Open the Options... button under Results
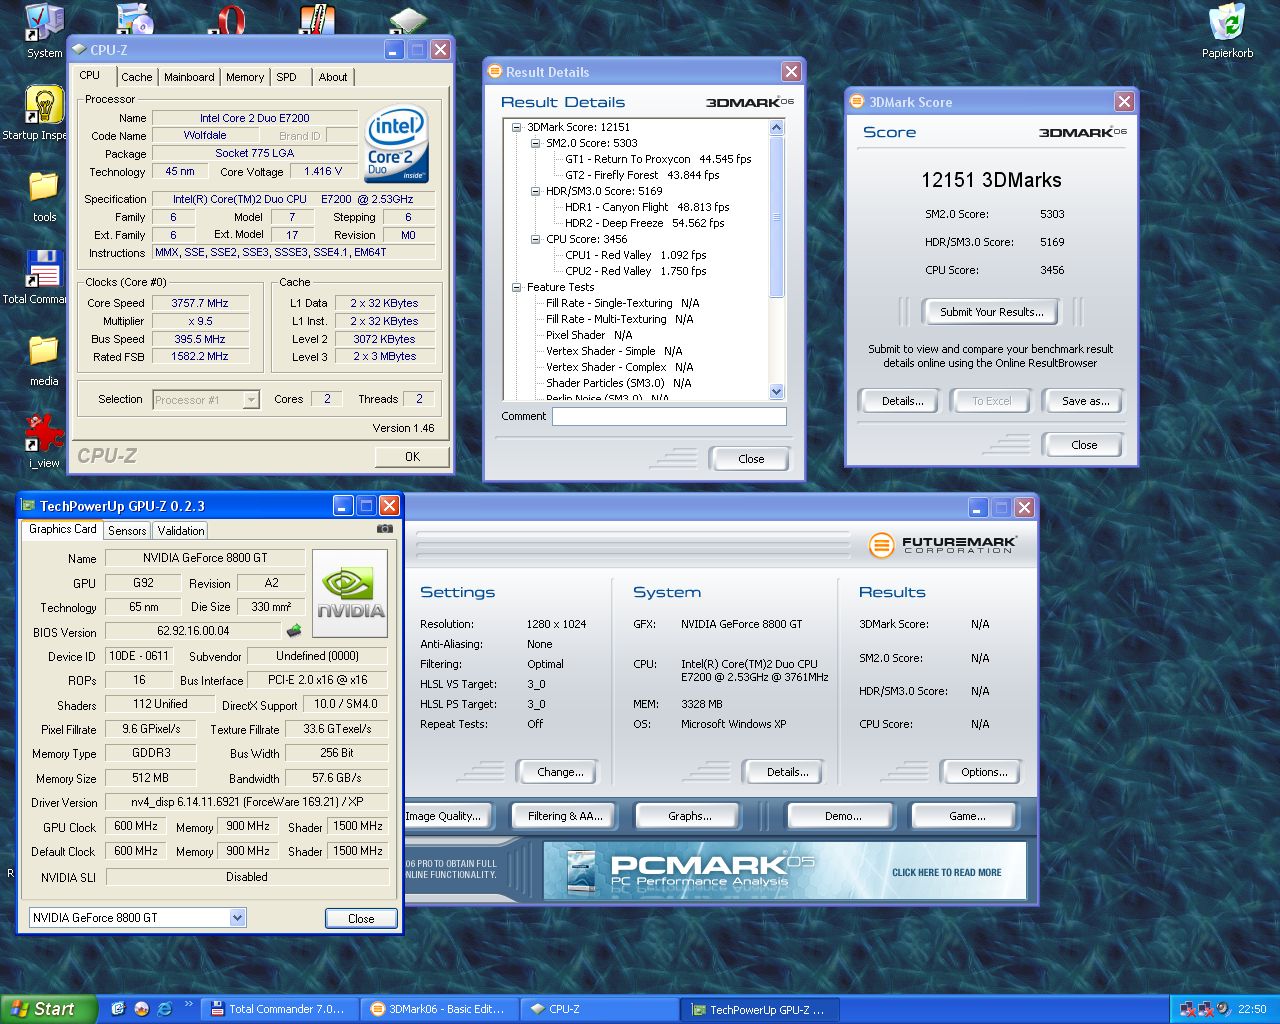The width and height of the screenshot is (1280, 1024). 984,772
